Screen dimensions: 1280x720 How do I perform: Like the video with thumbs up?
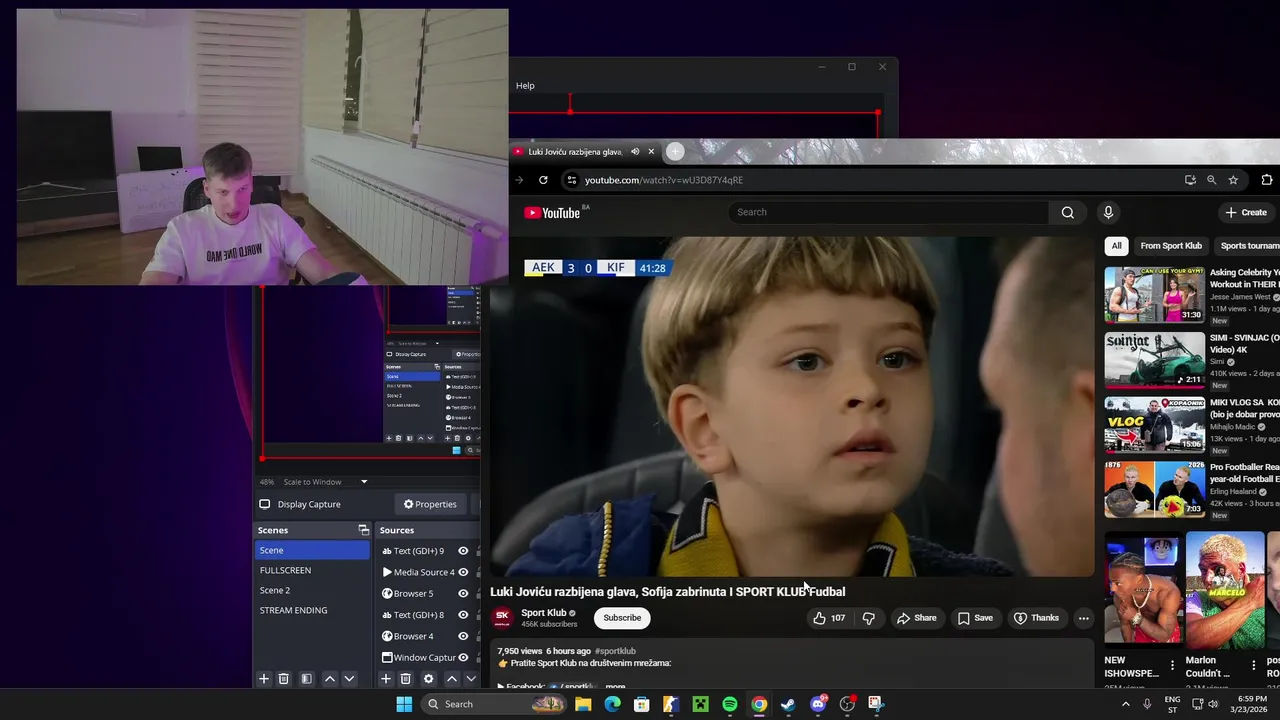pos(829,618)
